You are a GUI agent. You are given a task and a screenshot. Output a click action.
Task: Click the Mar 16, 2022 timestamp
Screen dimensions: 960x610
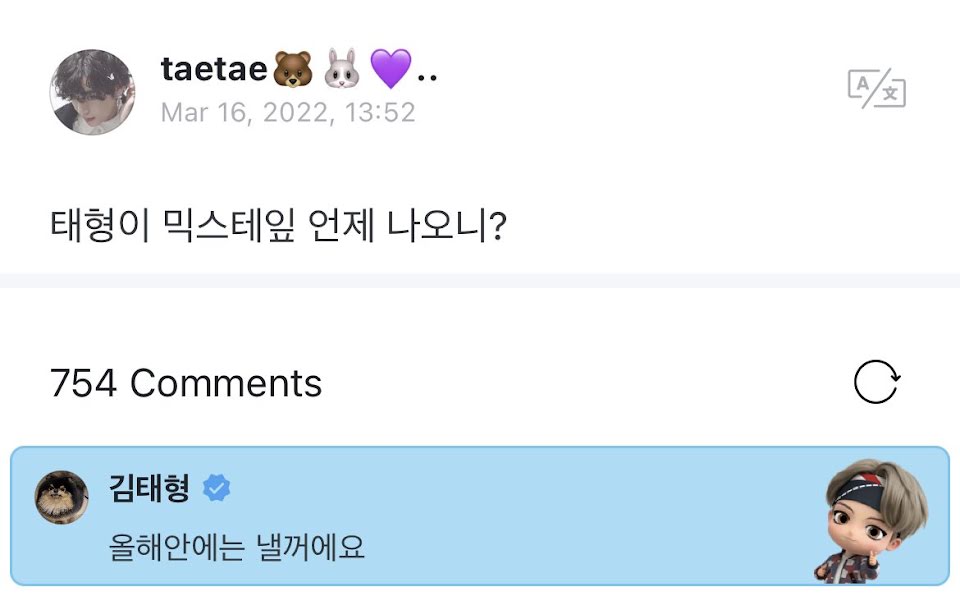tap(288, 112)
